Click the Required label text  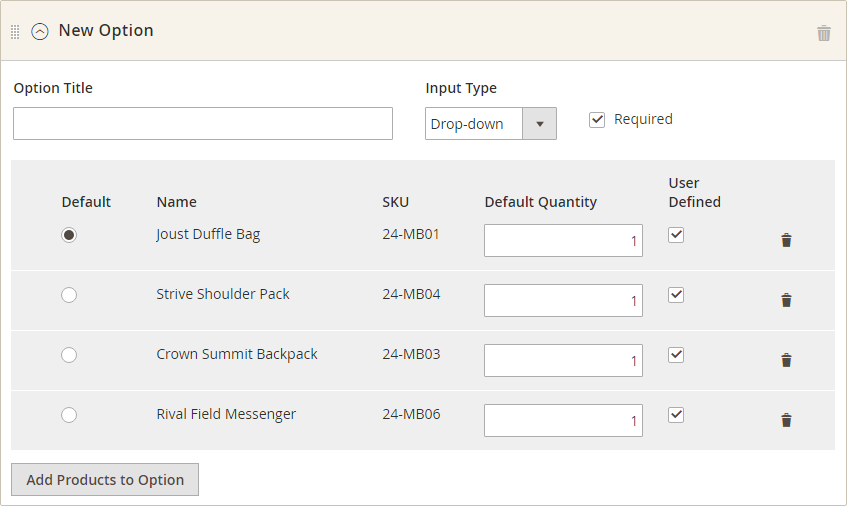coord(643,119)
